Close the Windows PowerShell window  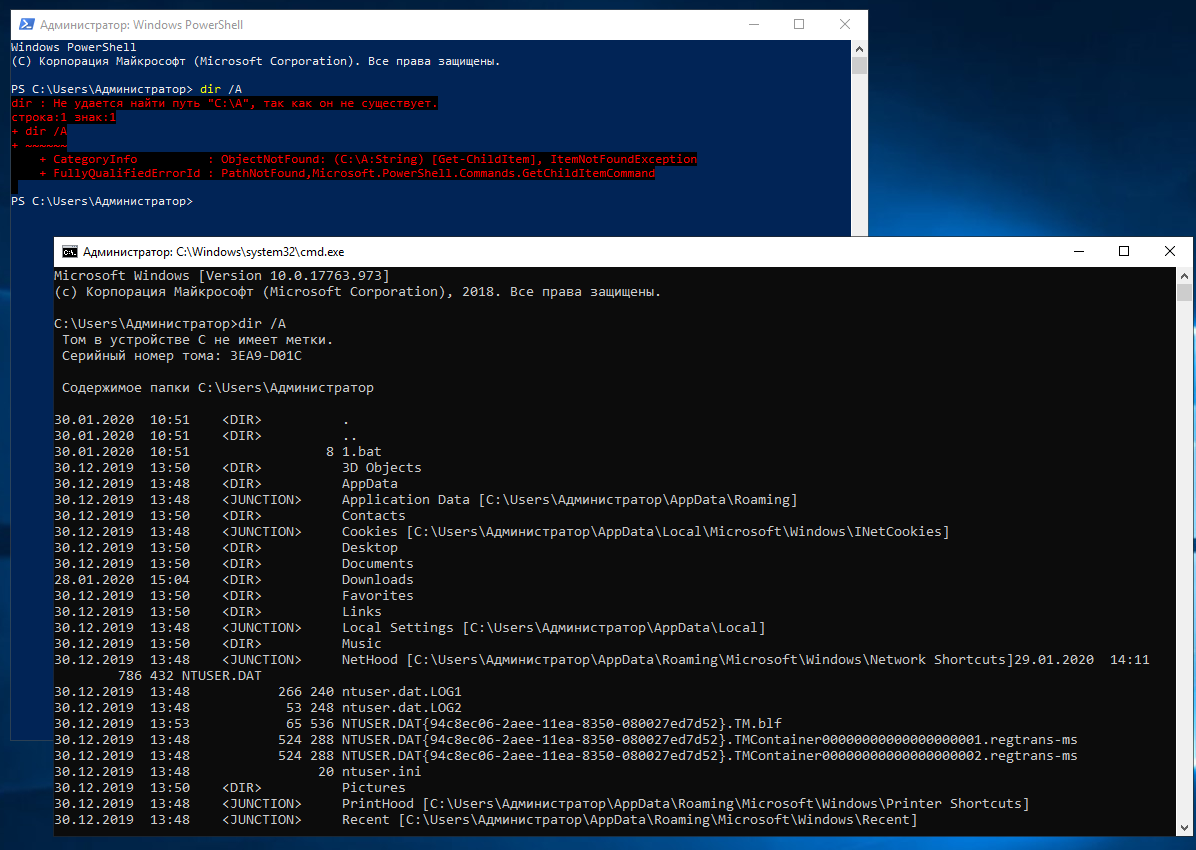[x=844, y=24]
